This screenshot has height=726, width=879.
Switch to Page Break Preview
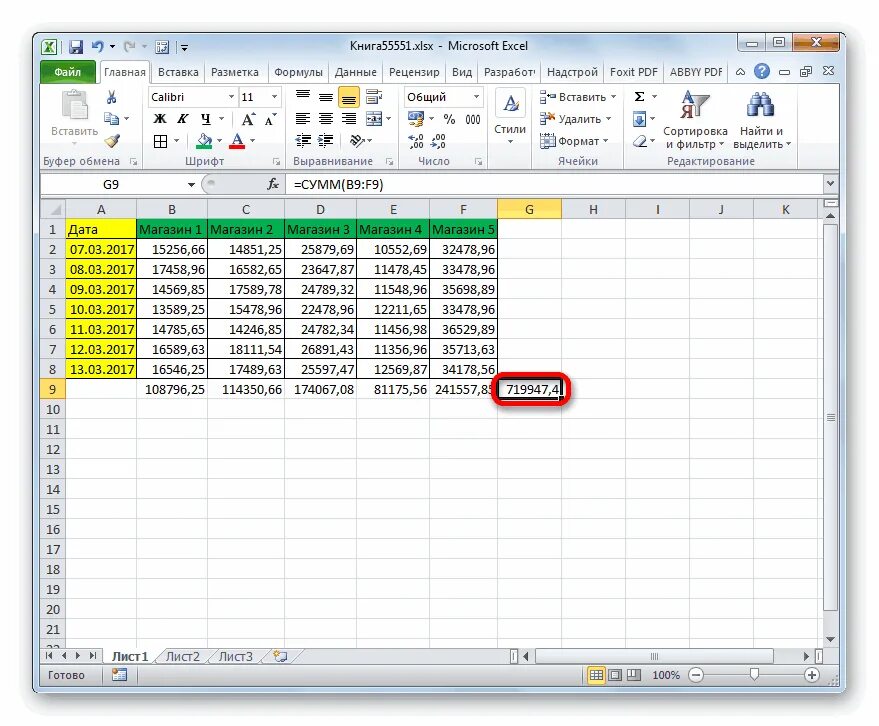click(x=633, y=675)
